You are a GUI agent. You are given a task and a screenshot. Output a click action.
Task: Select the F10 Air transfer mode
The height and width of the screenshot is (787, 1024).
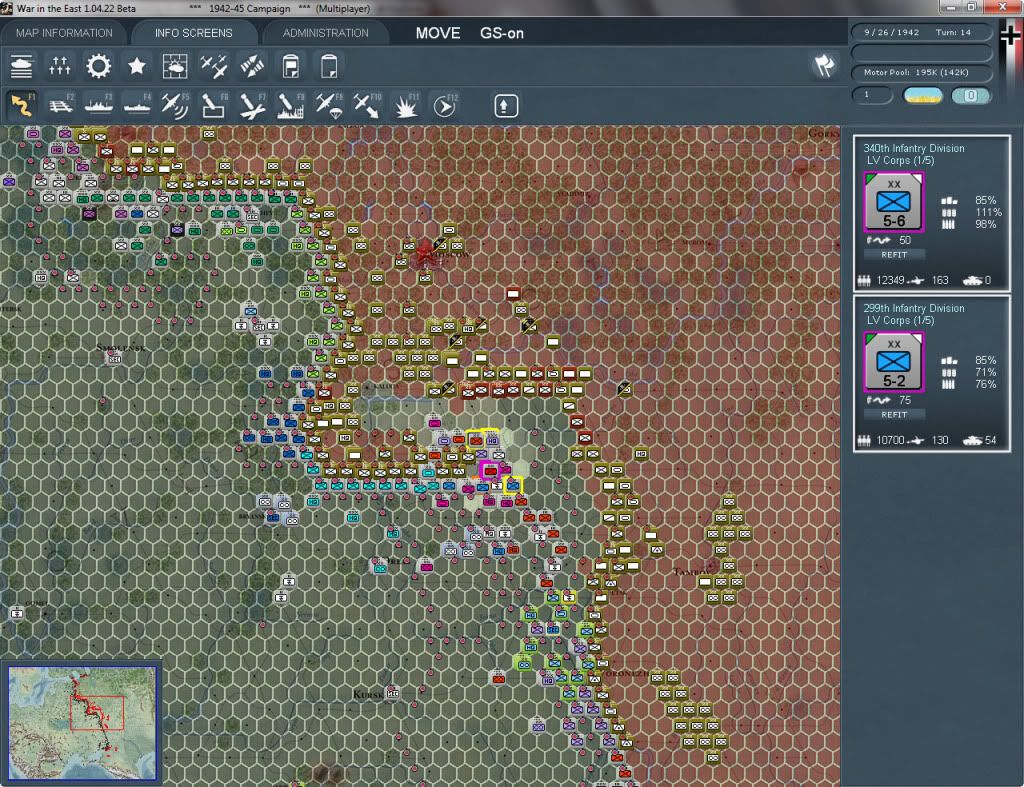(367, 105)
